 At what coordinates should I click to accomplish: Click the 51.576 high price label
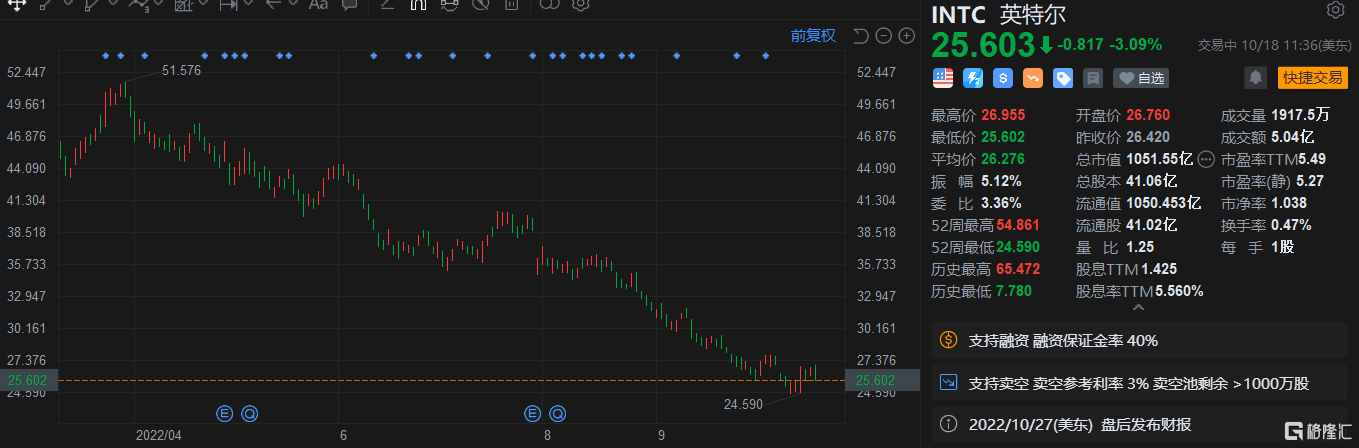tap(181, 70)
